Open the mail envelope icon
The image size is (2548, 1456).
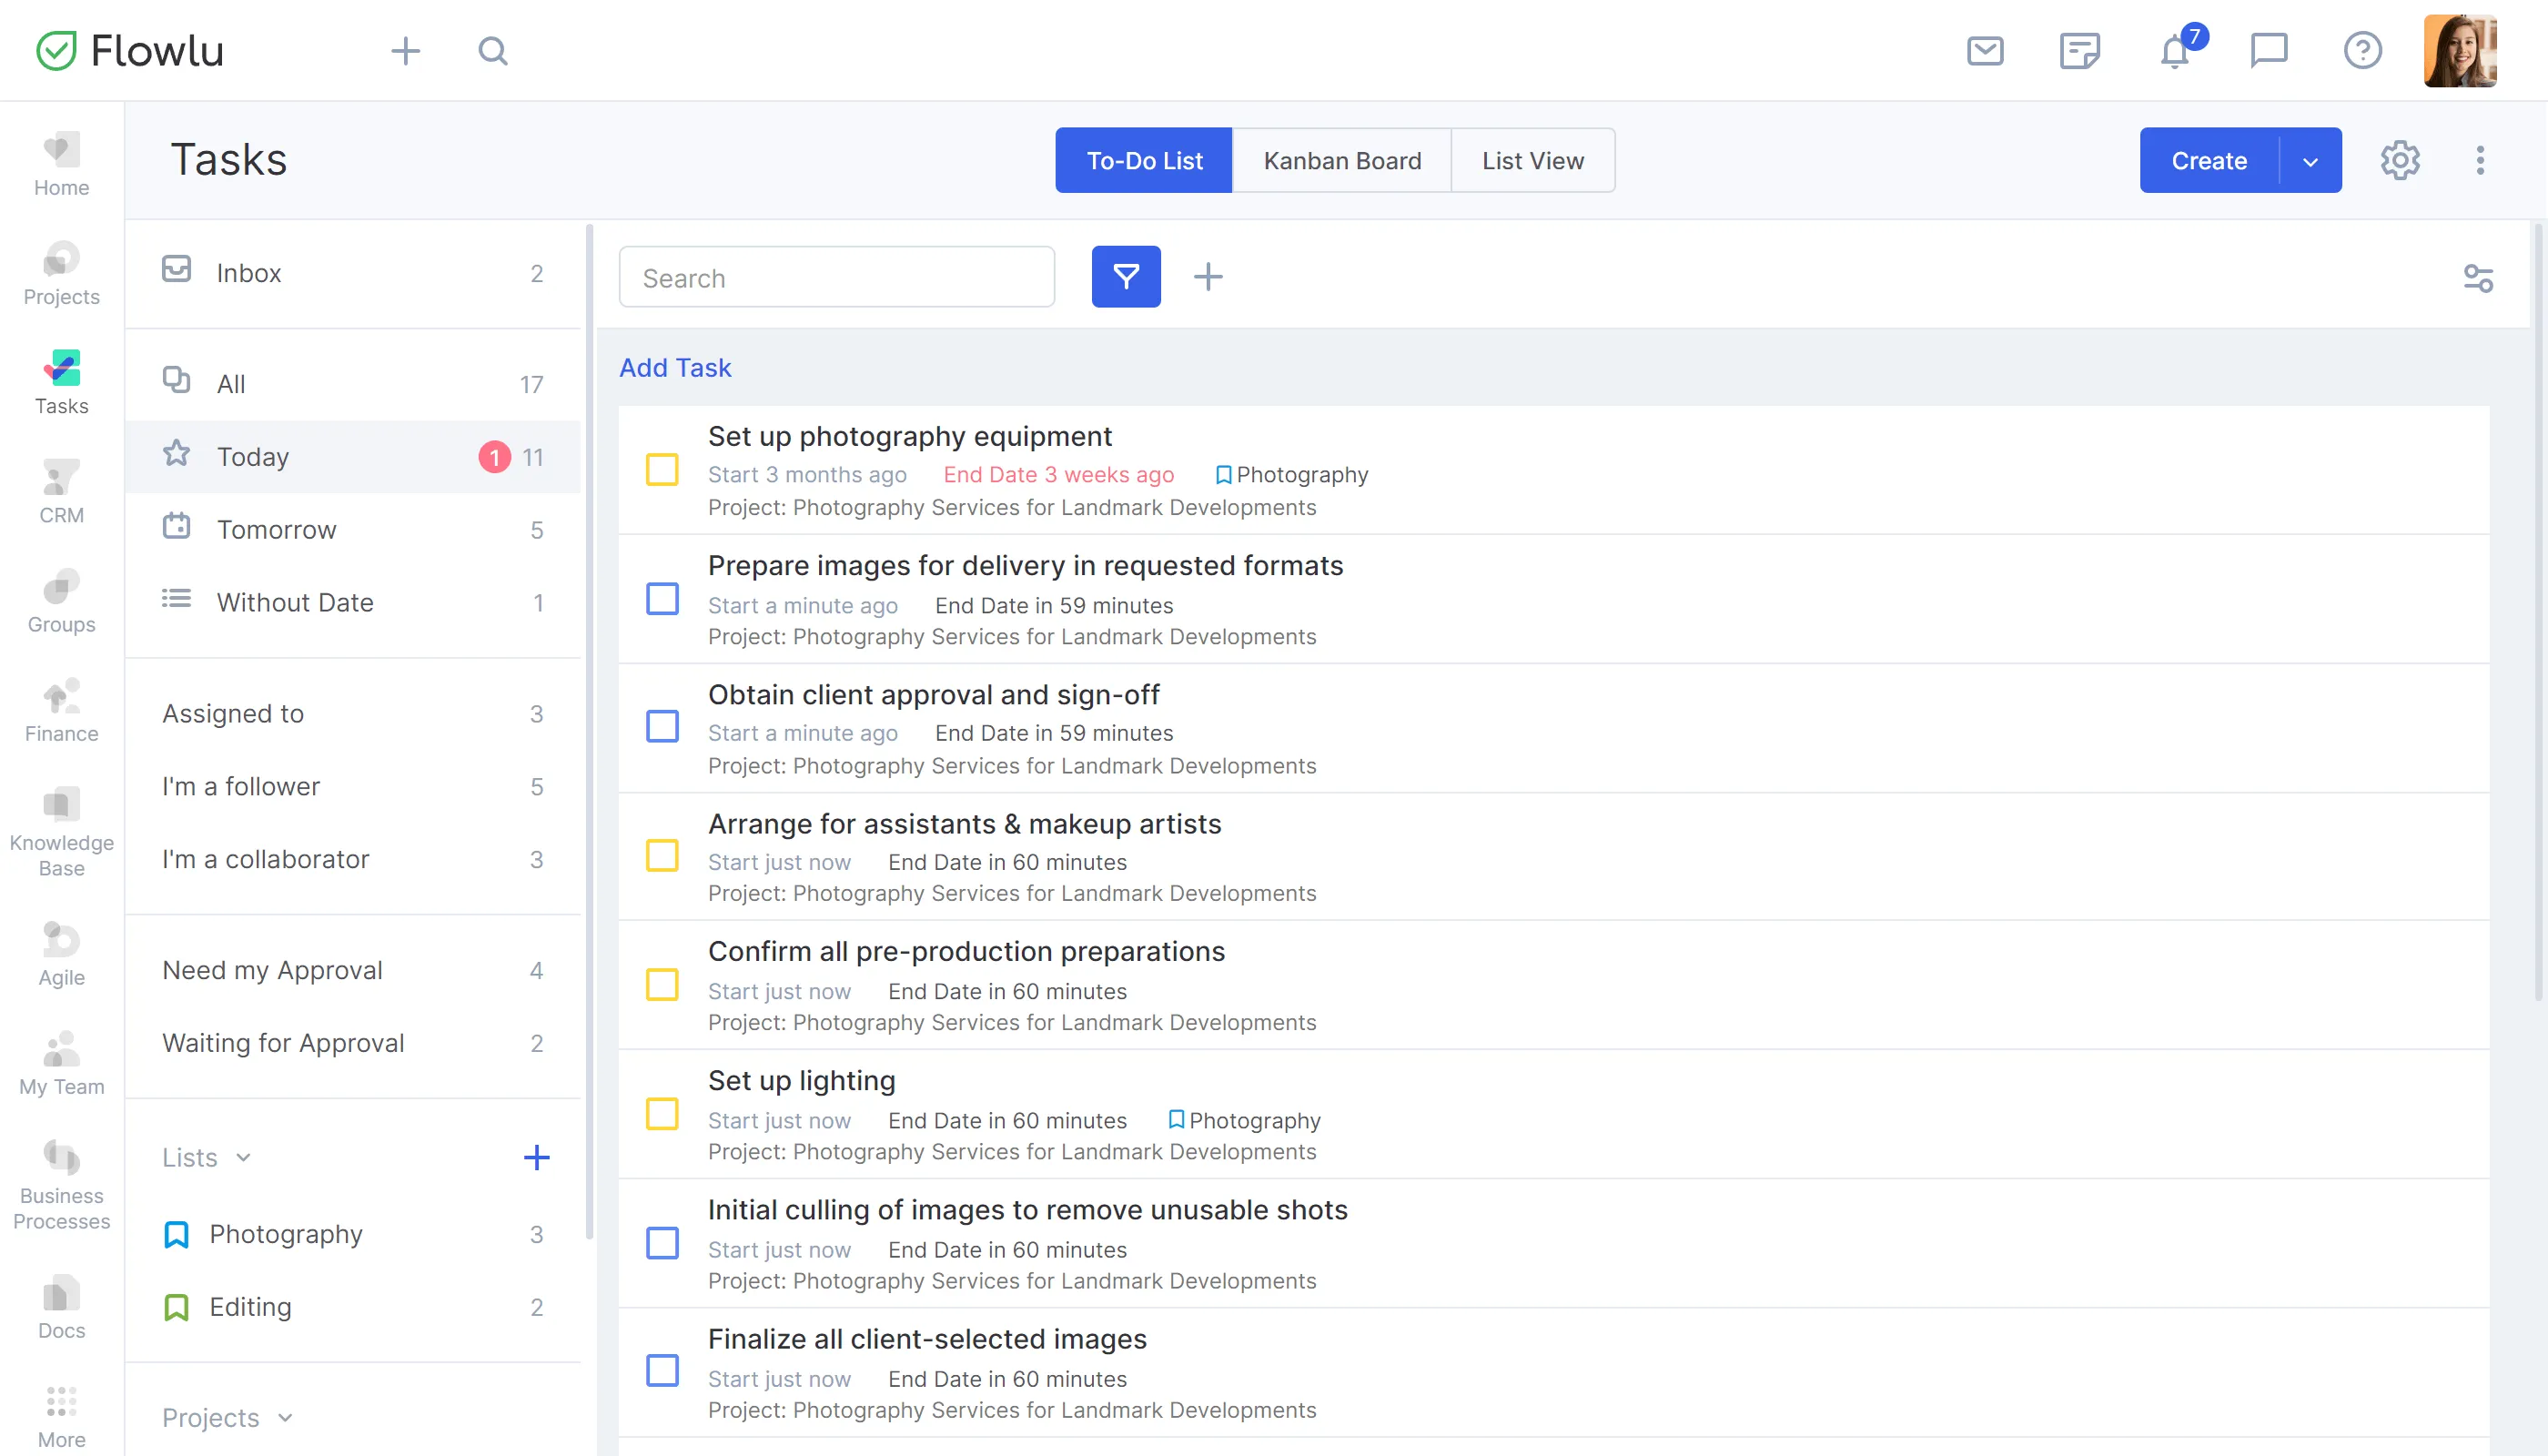point(1985,50)
